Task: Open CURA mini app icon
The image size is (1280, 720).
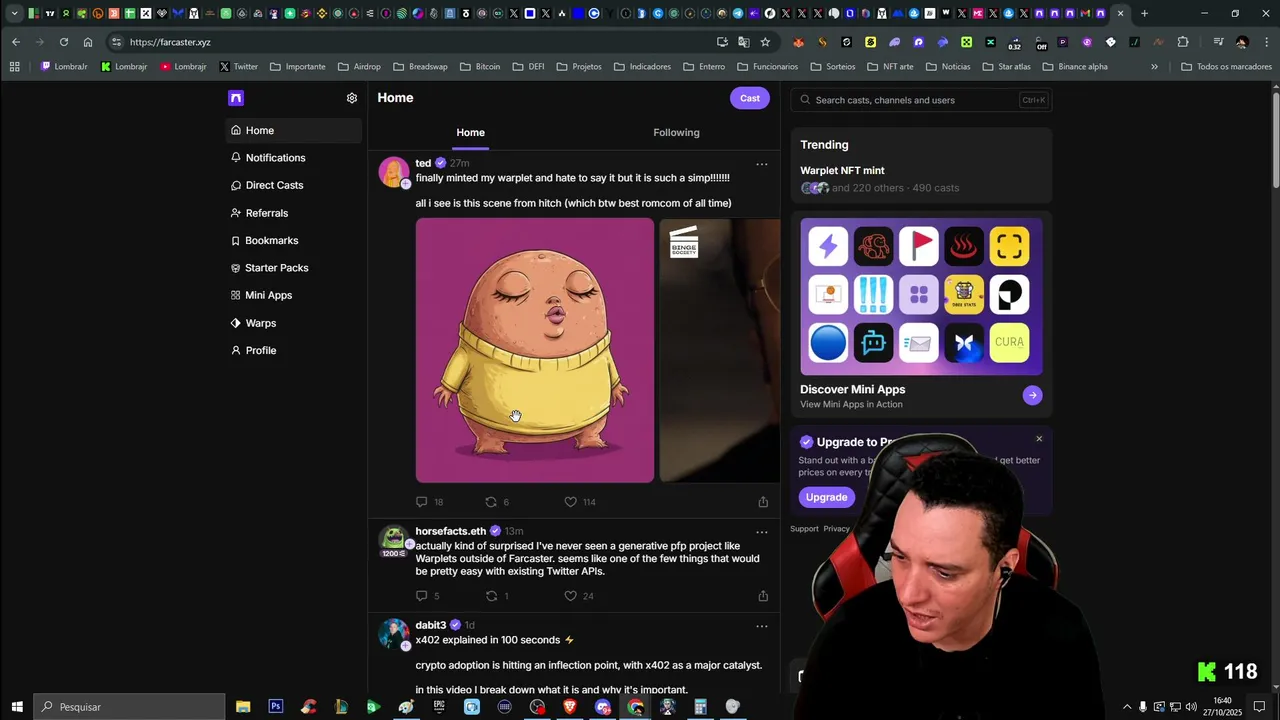Action: [x=1009, y=343]
